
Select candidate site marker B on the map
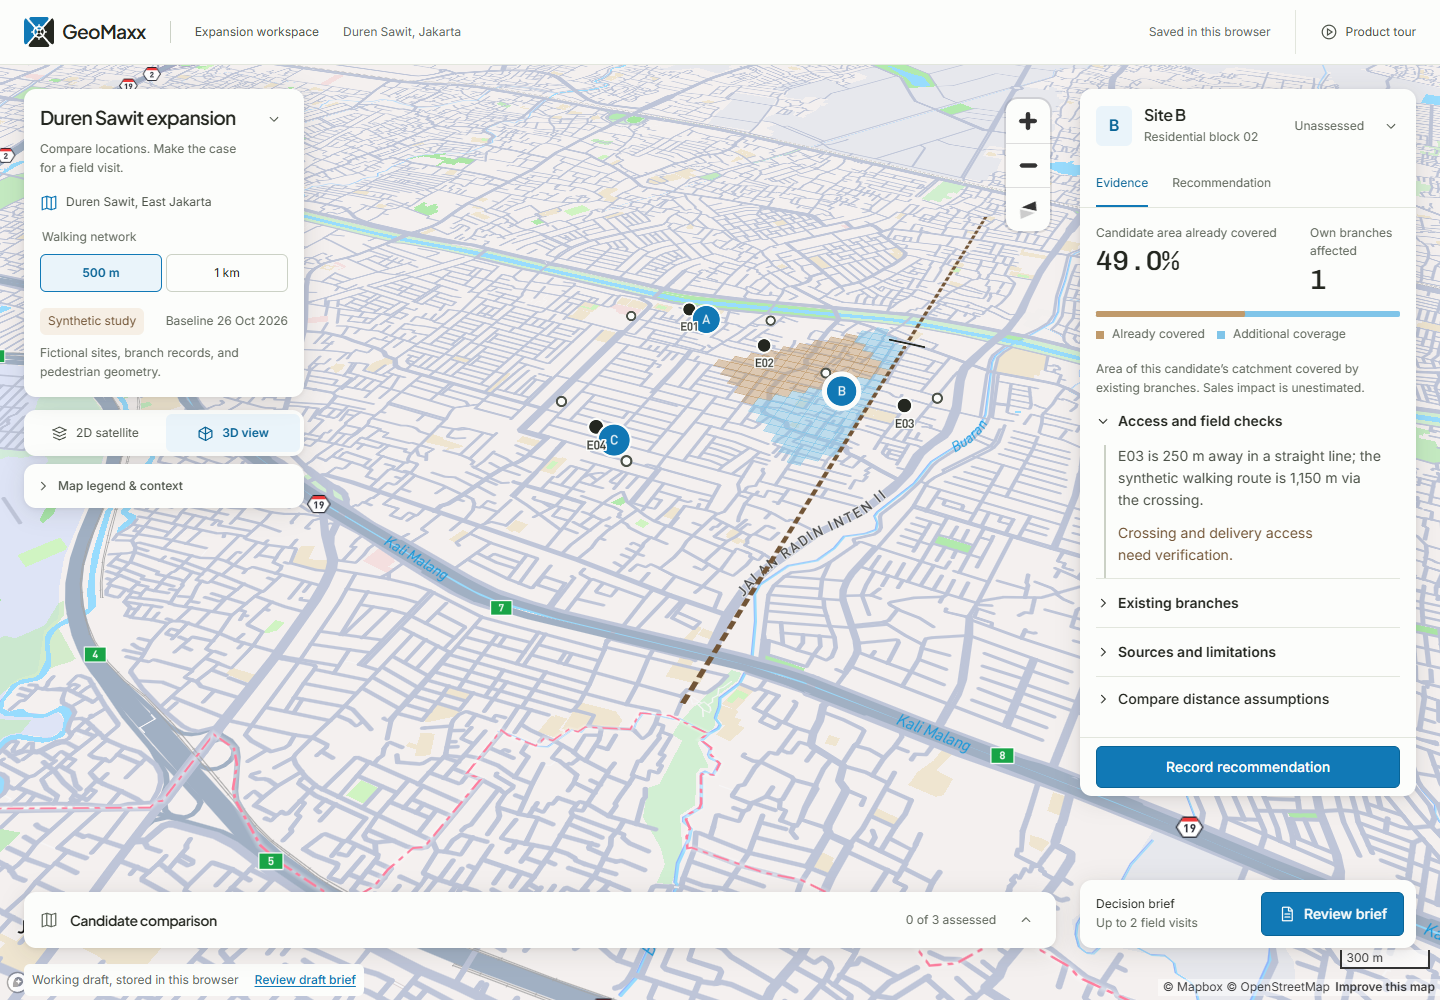click(x=842, y=391)
